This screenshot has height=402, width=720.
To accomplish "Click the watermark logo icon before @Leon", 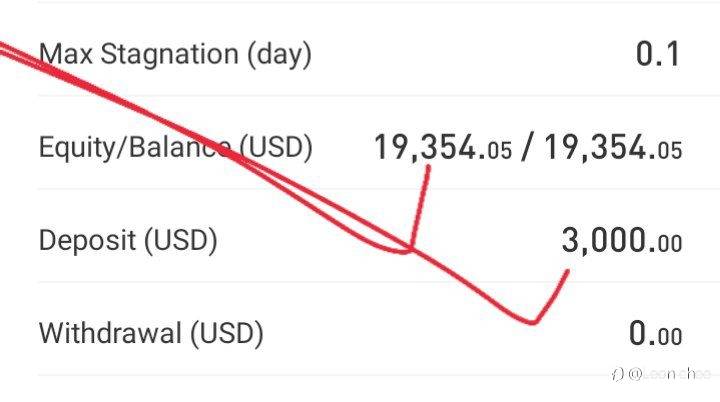I will click(x=618, y=374).
